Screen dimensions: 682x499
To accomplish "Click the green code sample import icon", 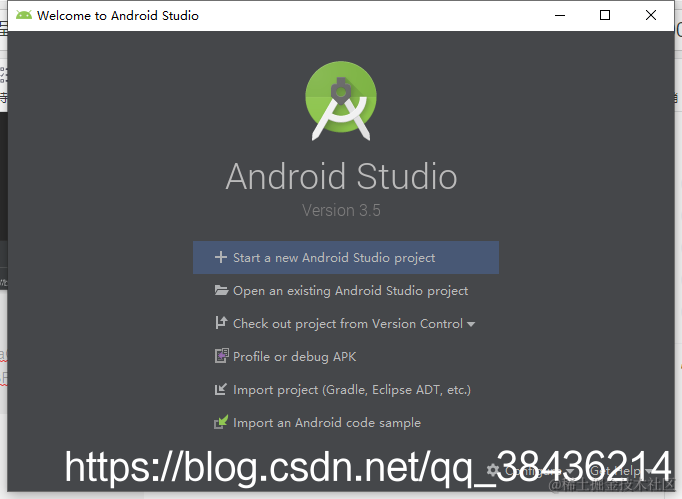I will [x=221, y=422].
